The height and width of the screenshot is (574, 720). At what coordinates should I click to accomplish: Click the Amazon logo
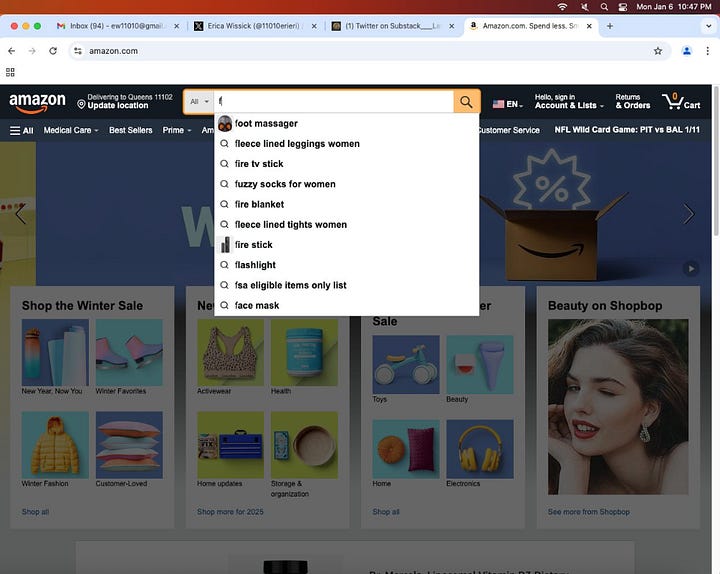[37, 102]
